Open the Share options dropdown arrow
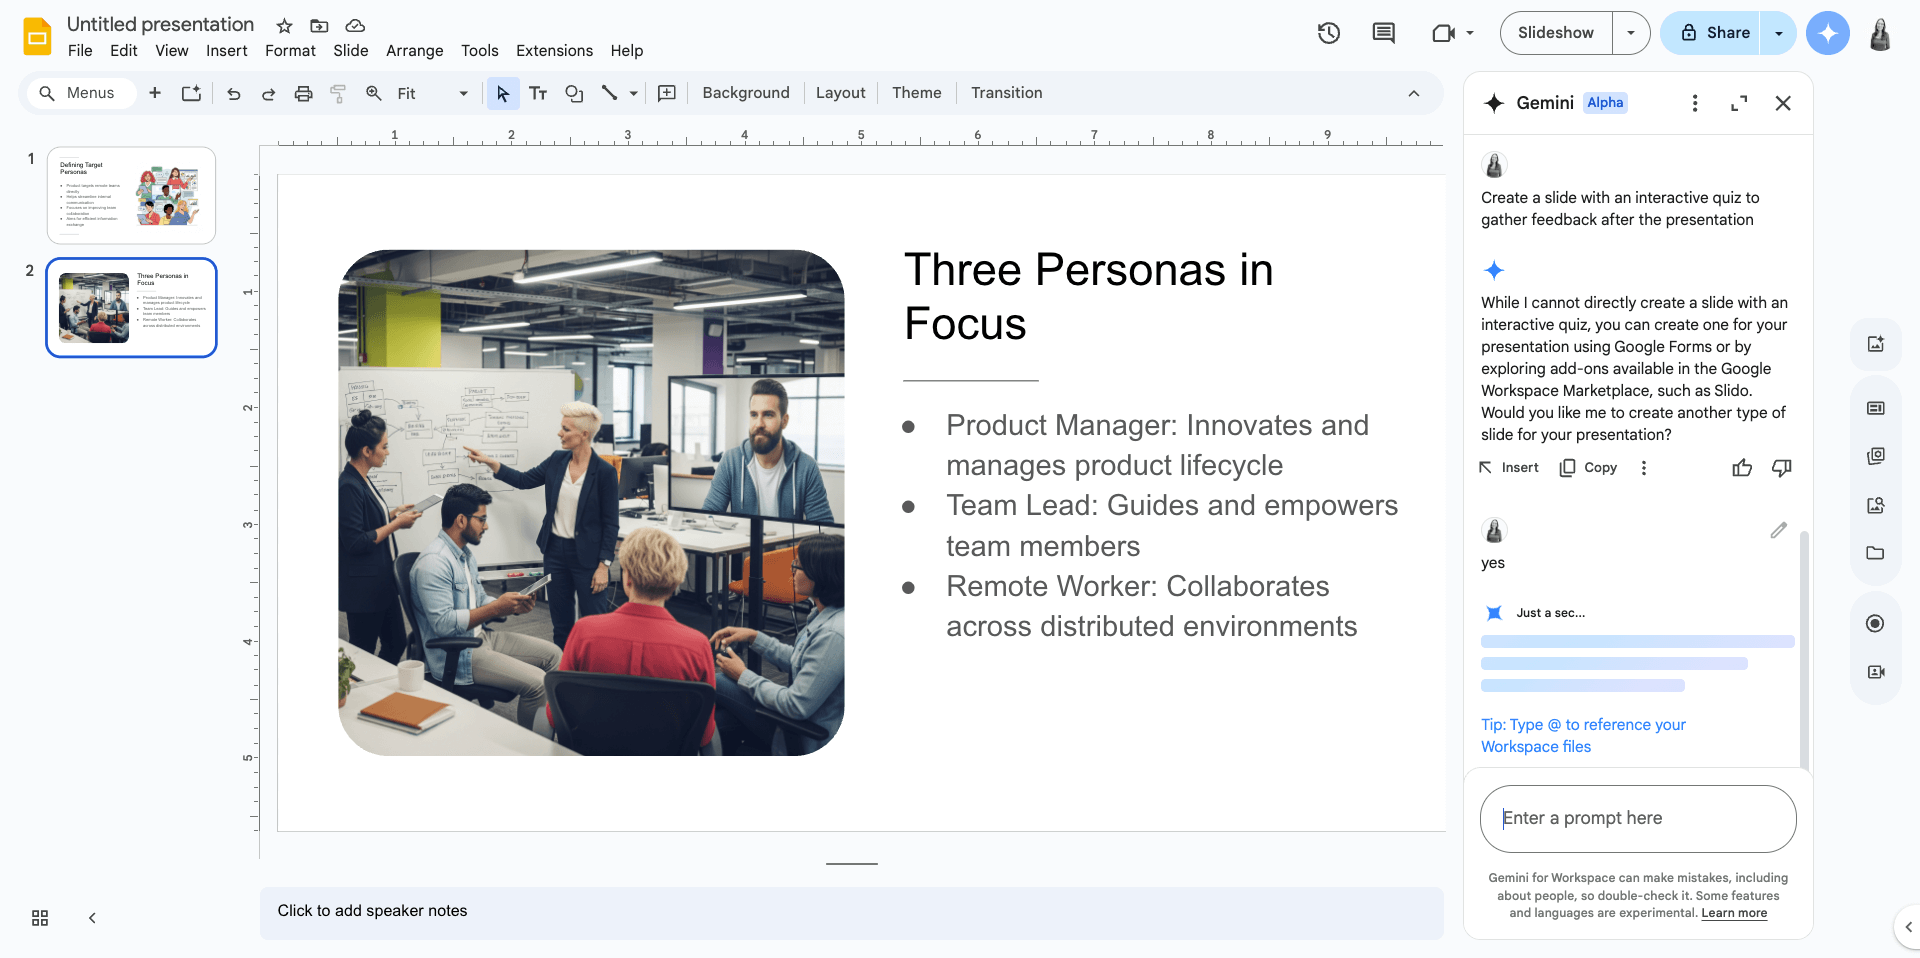This screenshot has height=958, width=1920. click(1779, 33)
